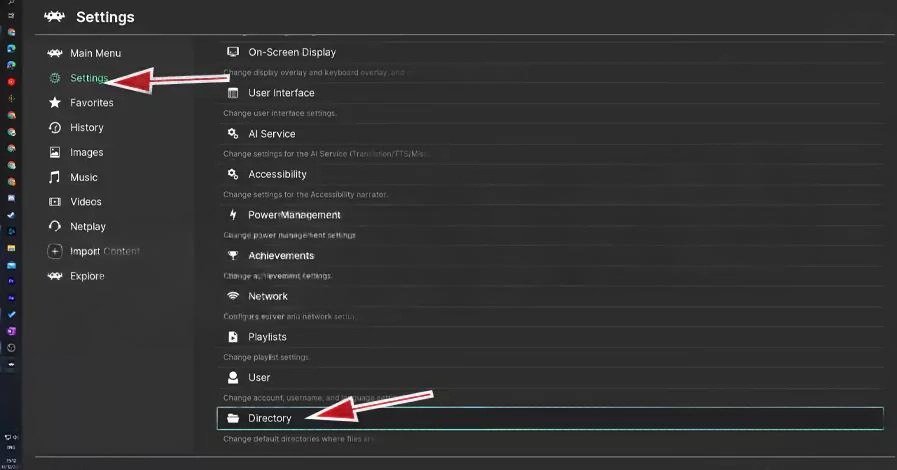Go to Main Menu in sidebar
This screenshot has height=470, width=897.
coord(94,53)
